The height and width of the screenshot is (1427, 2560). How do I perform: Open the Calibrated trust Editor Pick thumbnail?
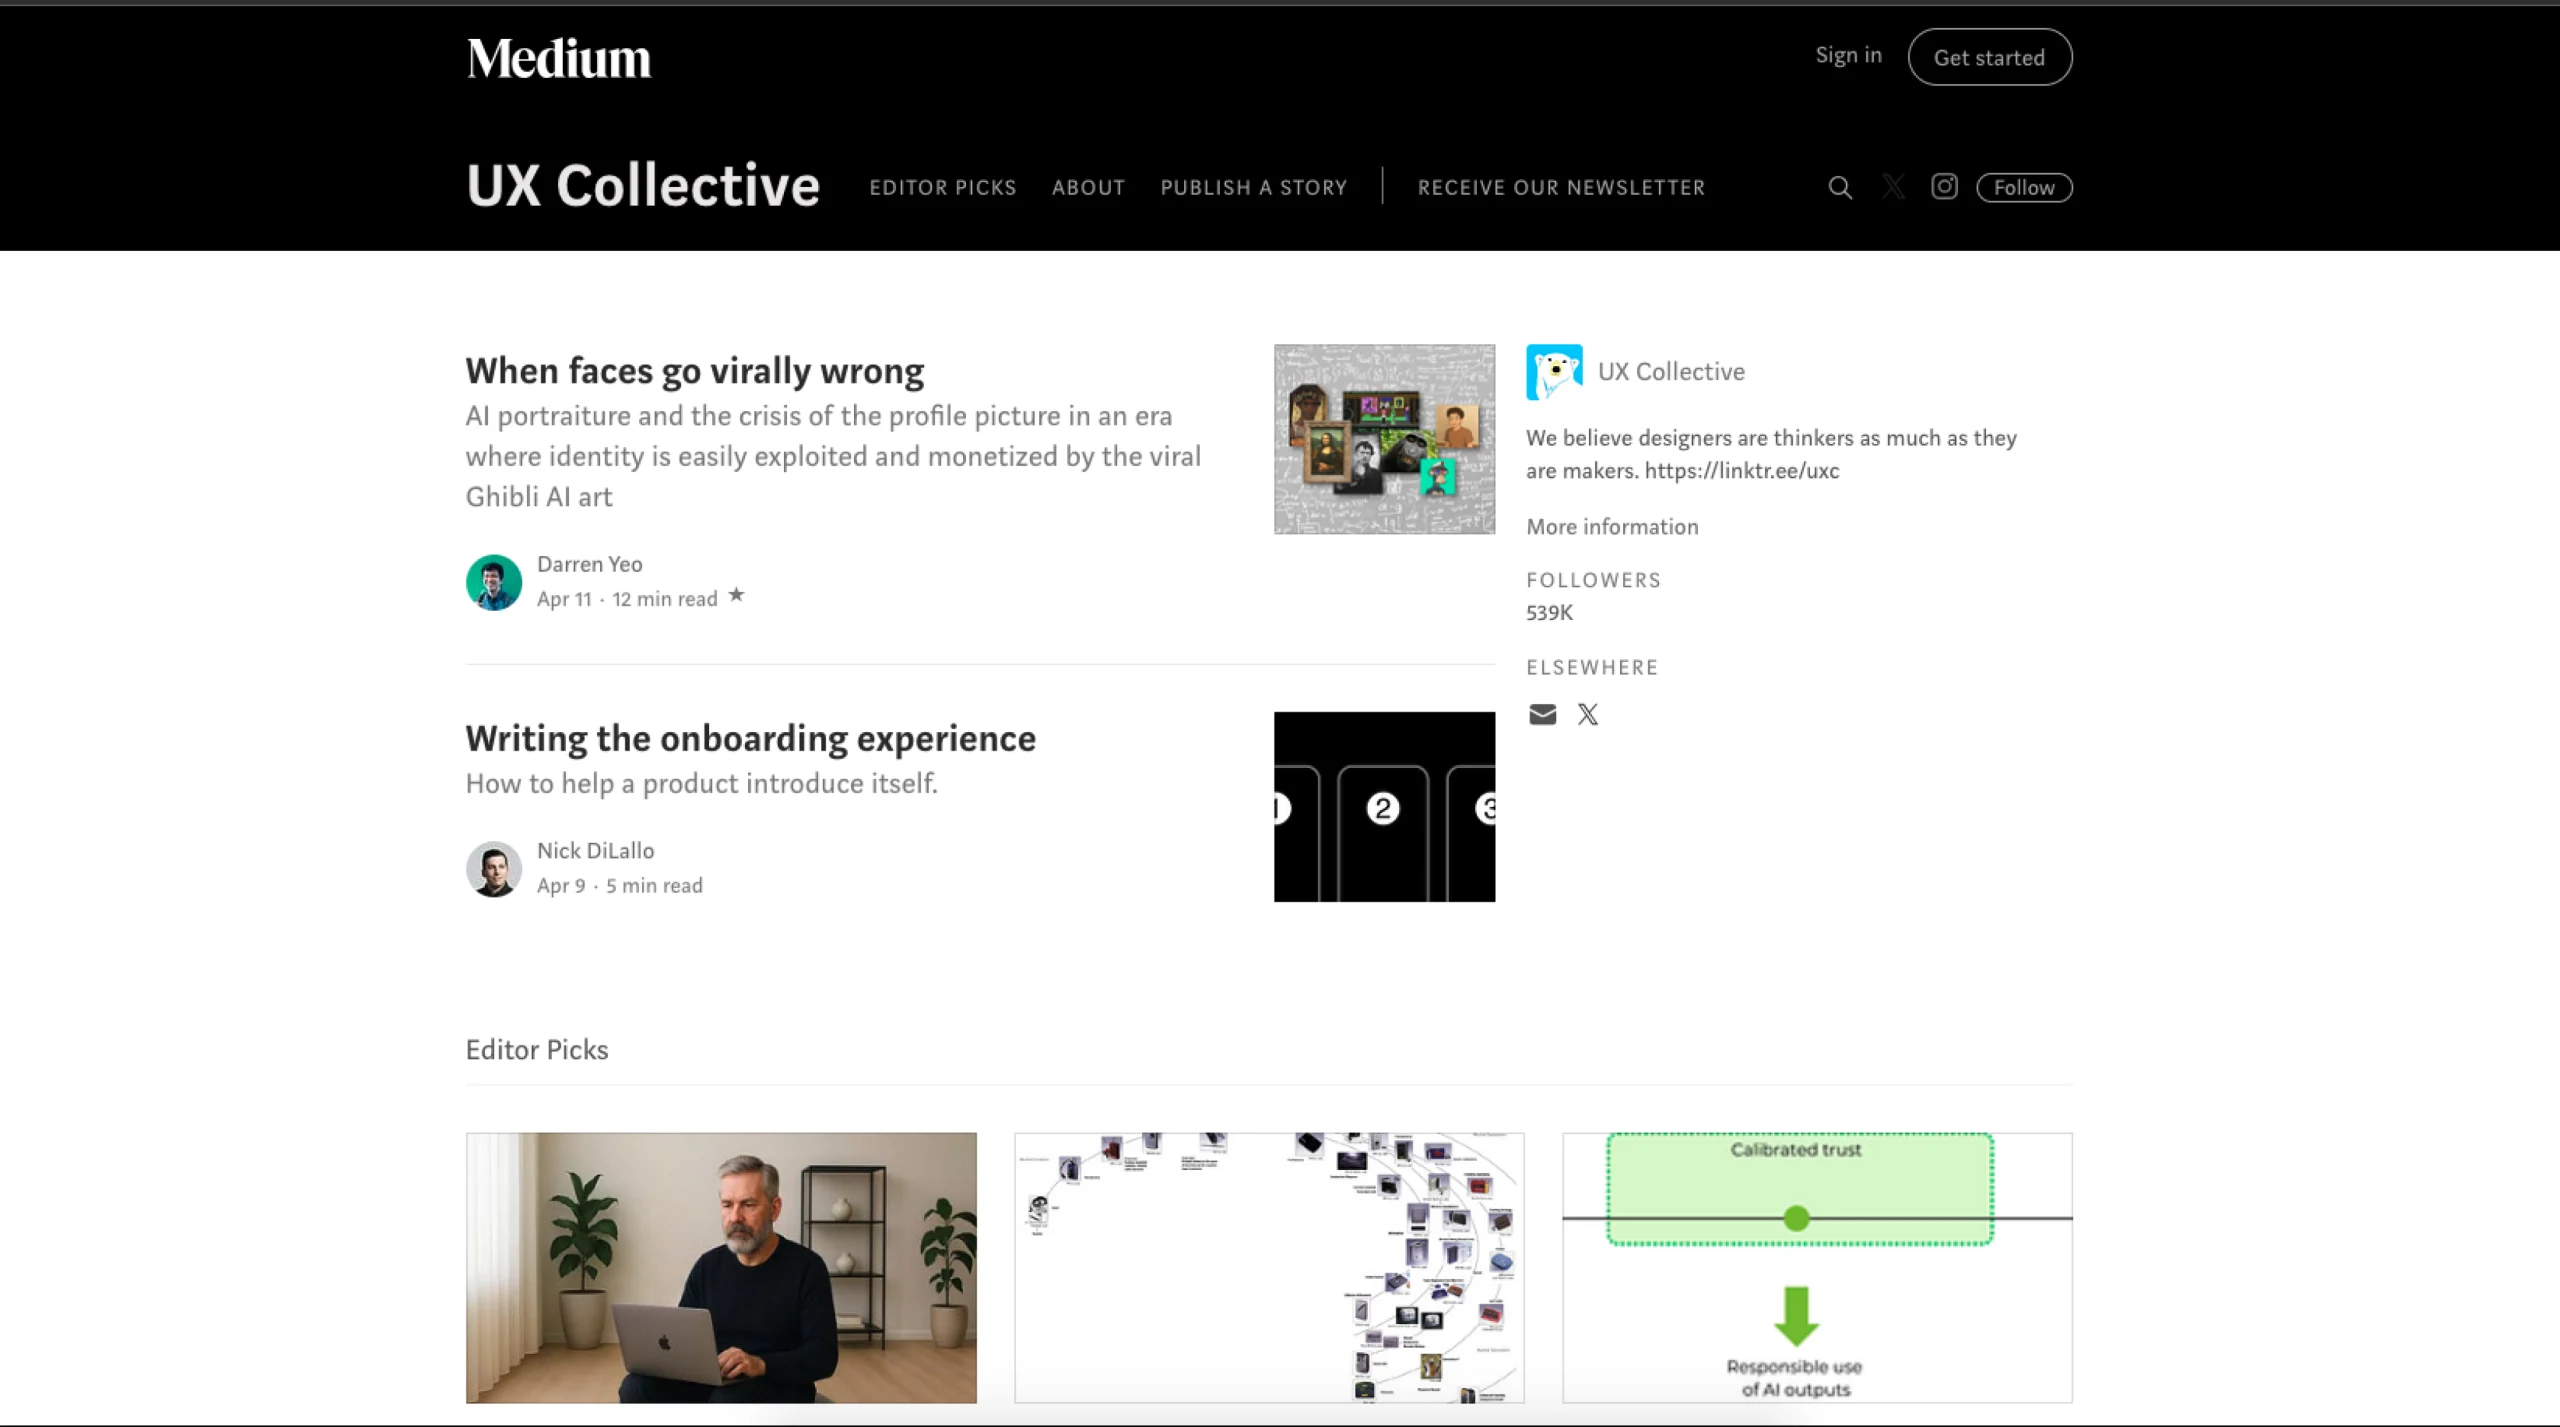[1817, 1267]
